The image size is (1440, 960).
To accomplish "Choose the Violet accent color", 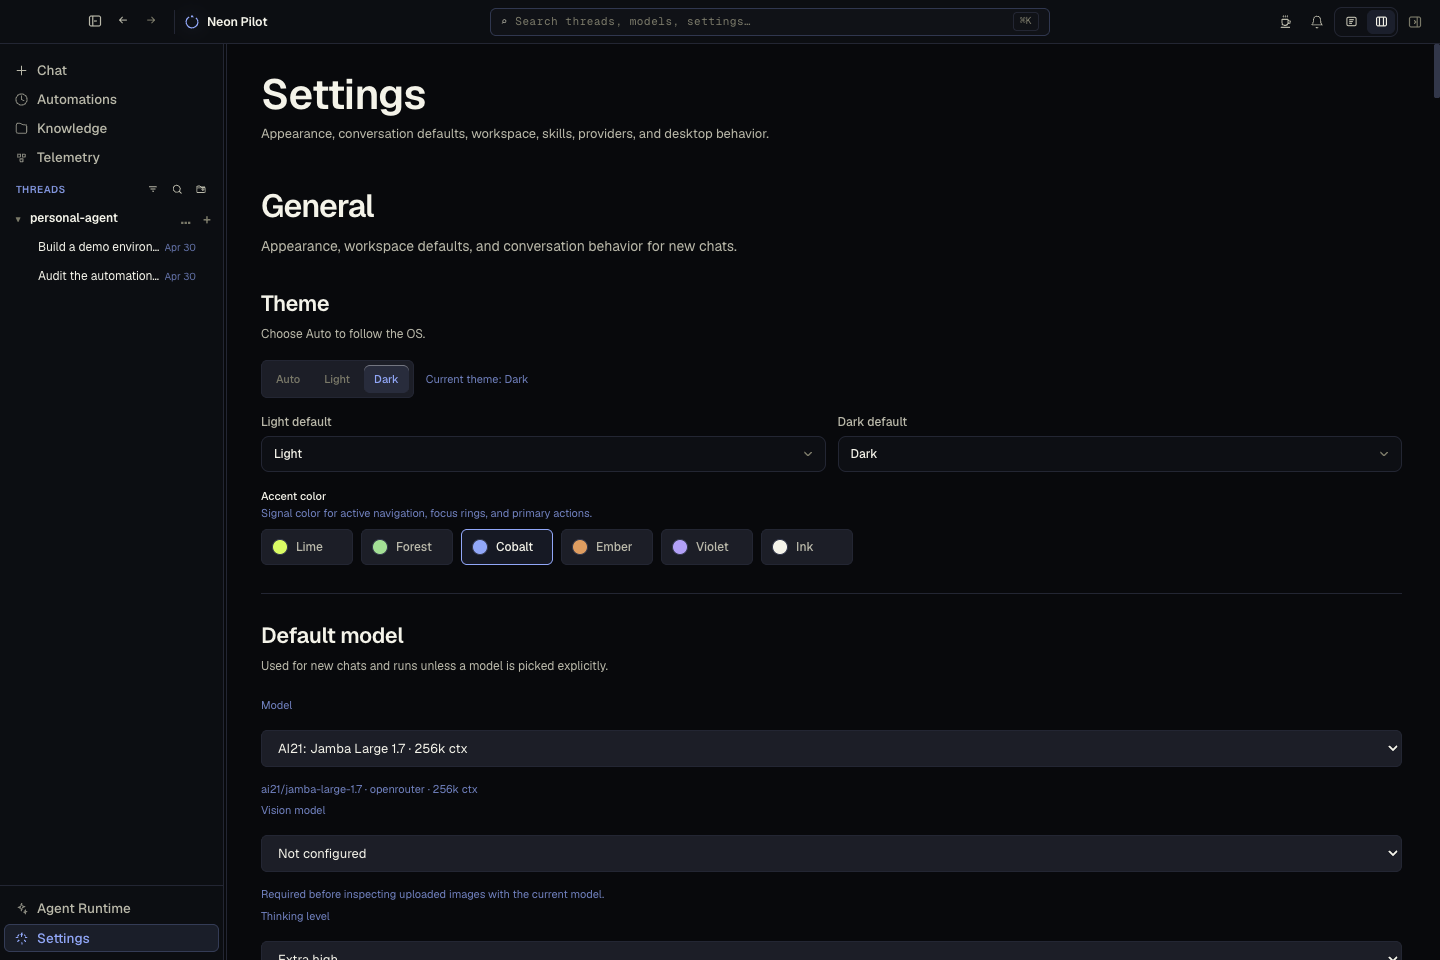I will pyautogui.click(x=707, y=547).
